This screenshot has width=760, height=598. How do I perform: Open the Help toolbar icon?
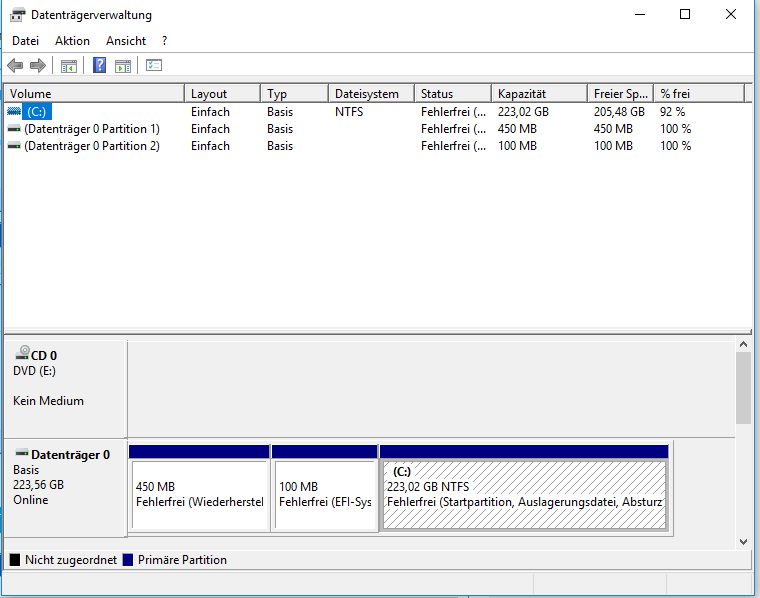click(99, 65)
